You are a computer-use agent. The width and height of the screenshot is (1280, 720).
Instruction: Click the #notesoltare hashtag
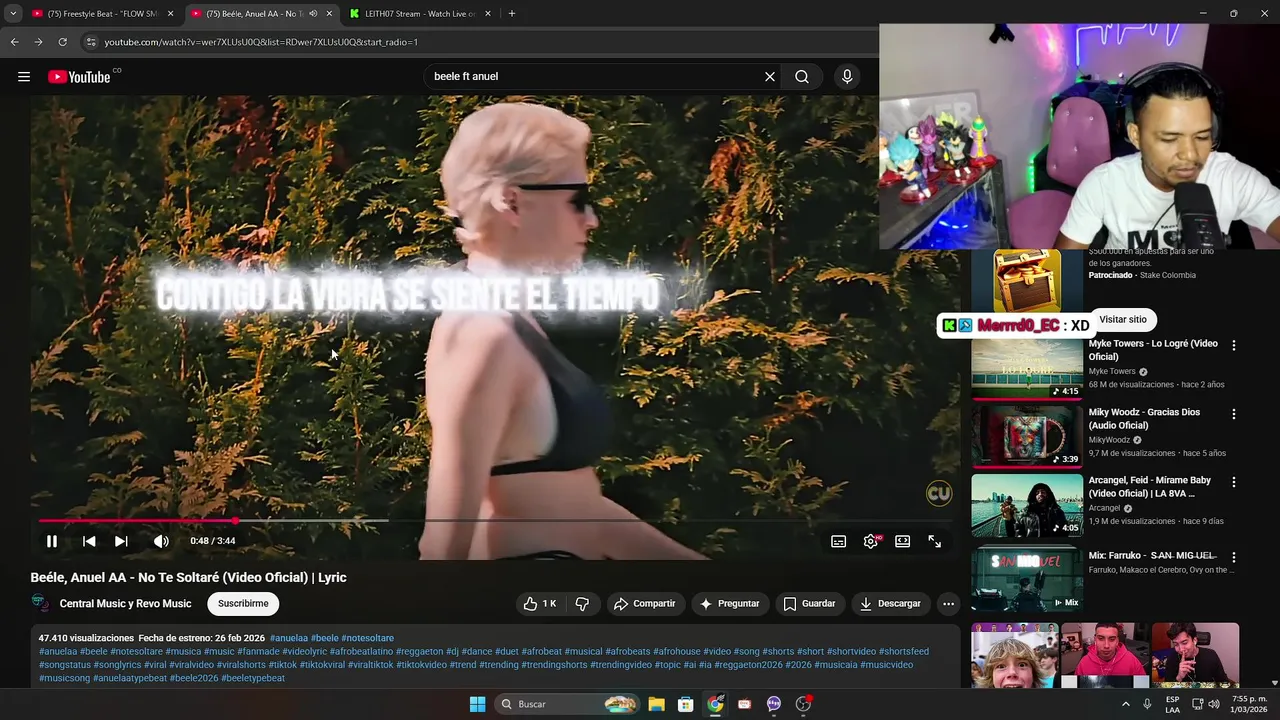(367, 638)
